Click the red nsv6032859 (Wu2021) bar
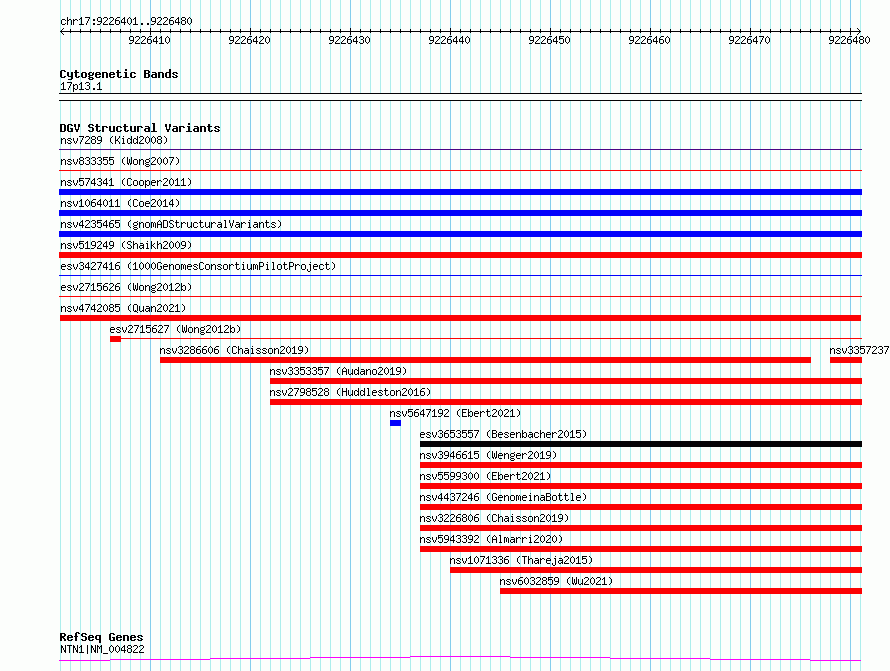 (x=681, y=591)
